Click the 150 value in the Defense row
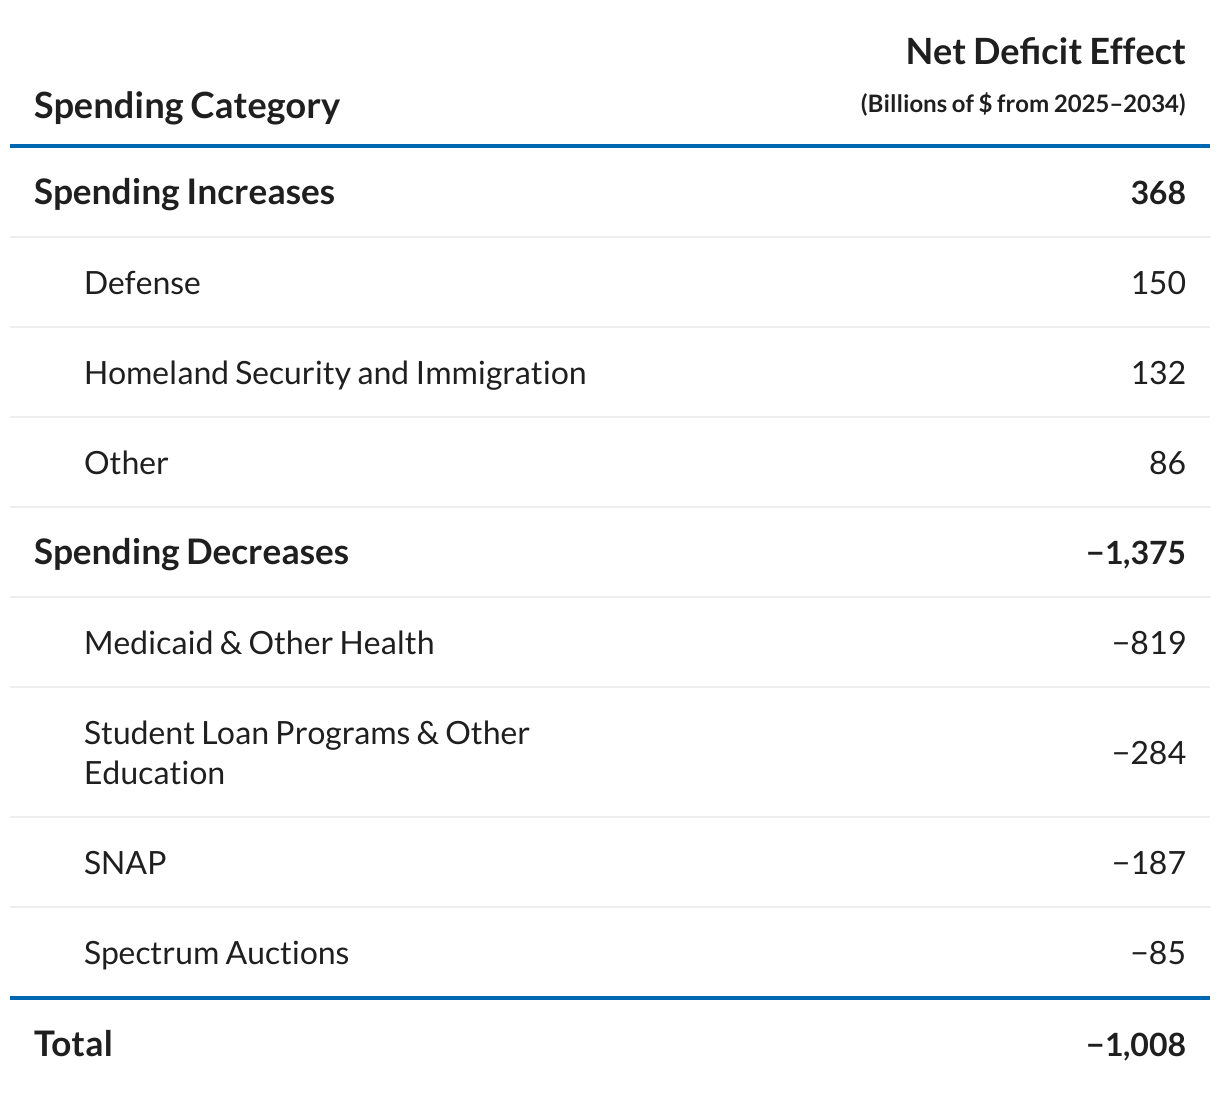Screen dimensions: 1220x1098 [1158, 283]
